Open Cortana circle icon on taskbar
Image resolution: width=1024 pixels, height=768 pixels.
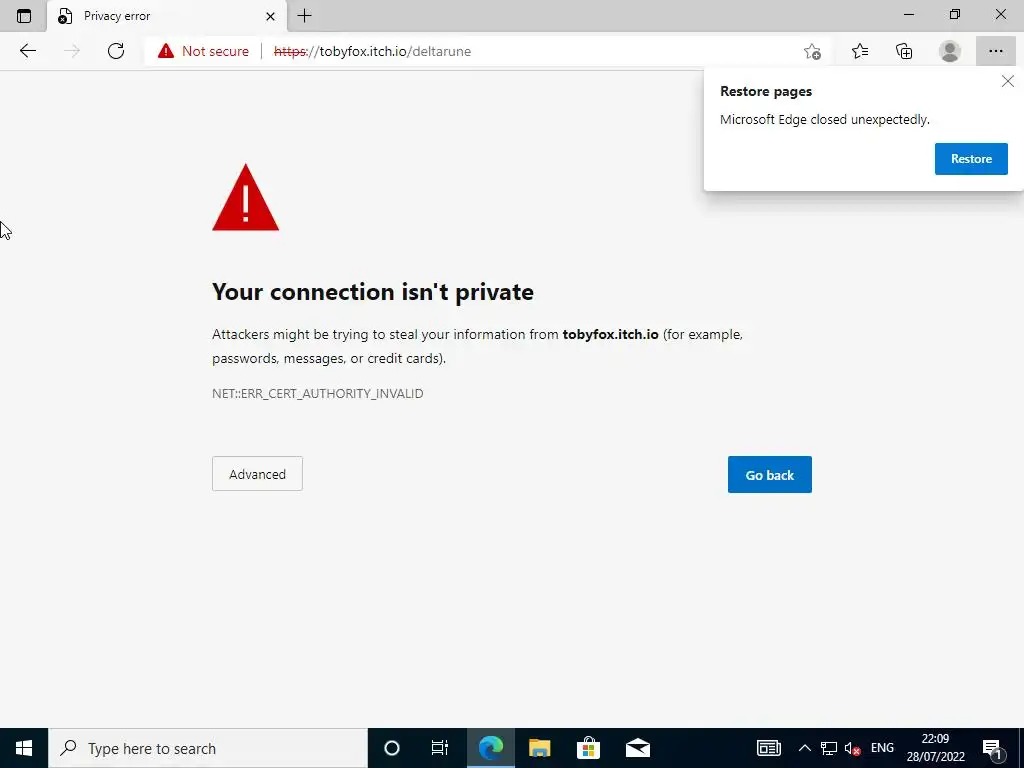click(392, 748)
